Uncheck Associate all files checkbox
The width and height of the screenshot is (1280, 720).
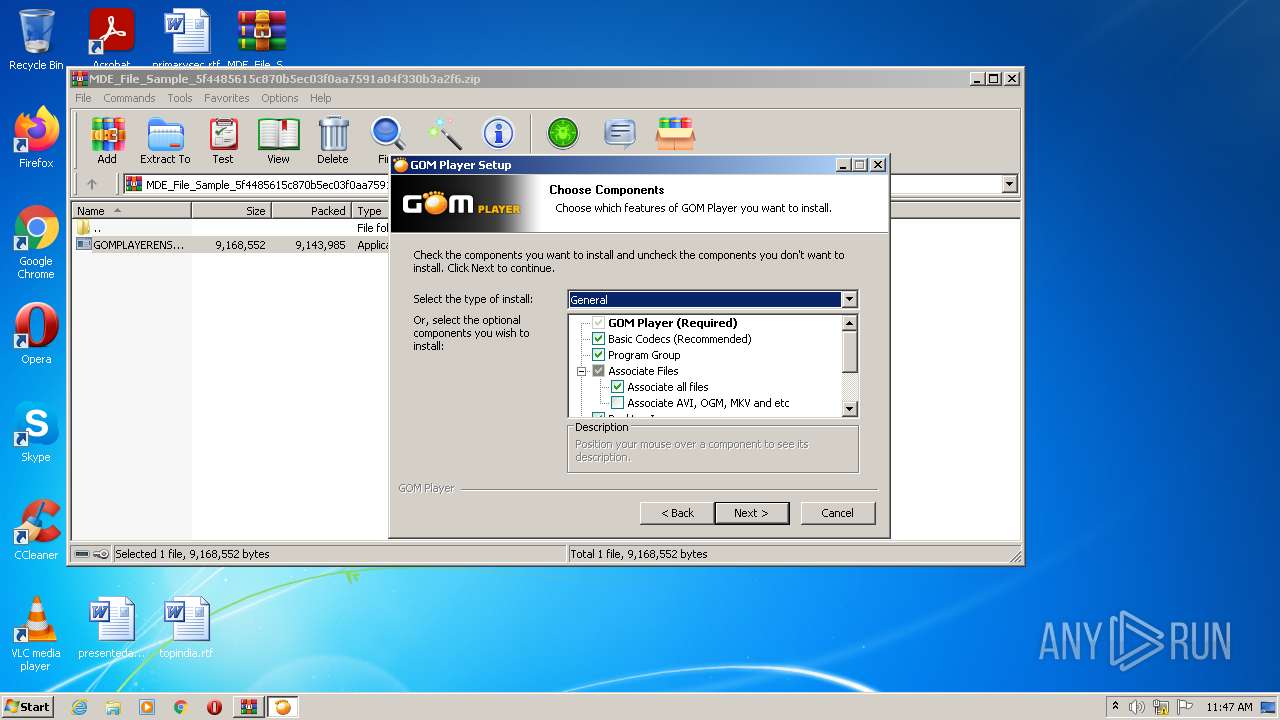click(618, 387)
